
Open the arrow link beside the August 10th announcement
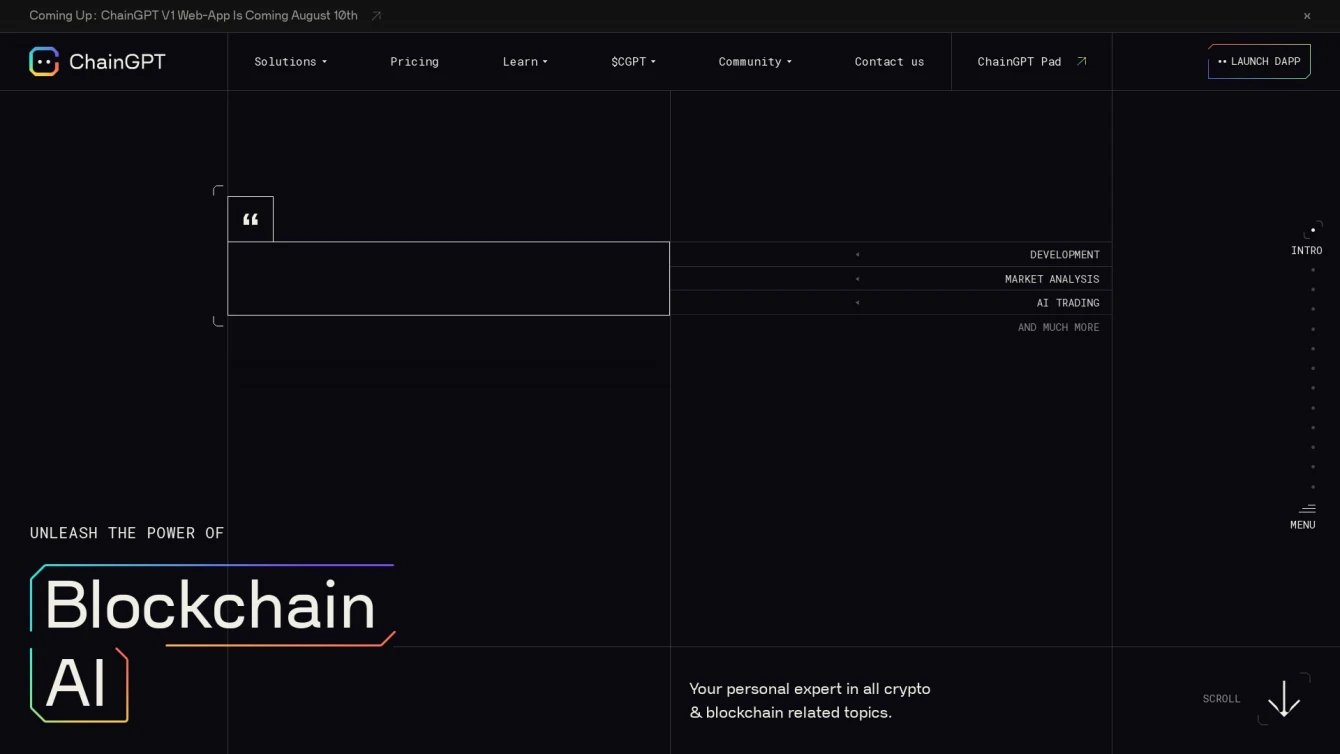click(x=376, y=16)
